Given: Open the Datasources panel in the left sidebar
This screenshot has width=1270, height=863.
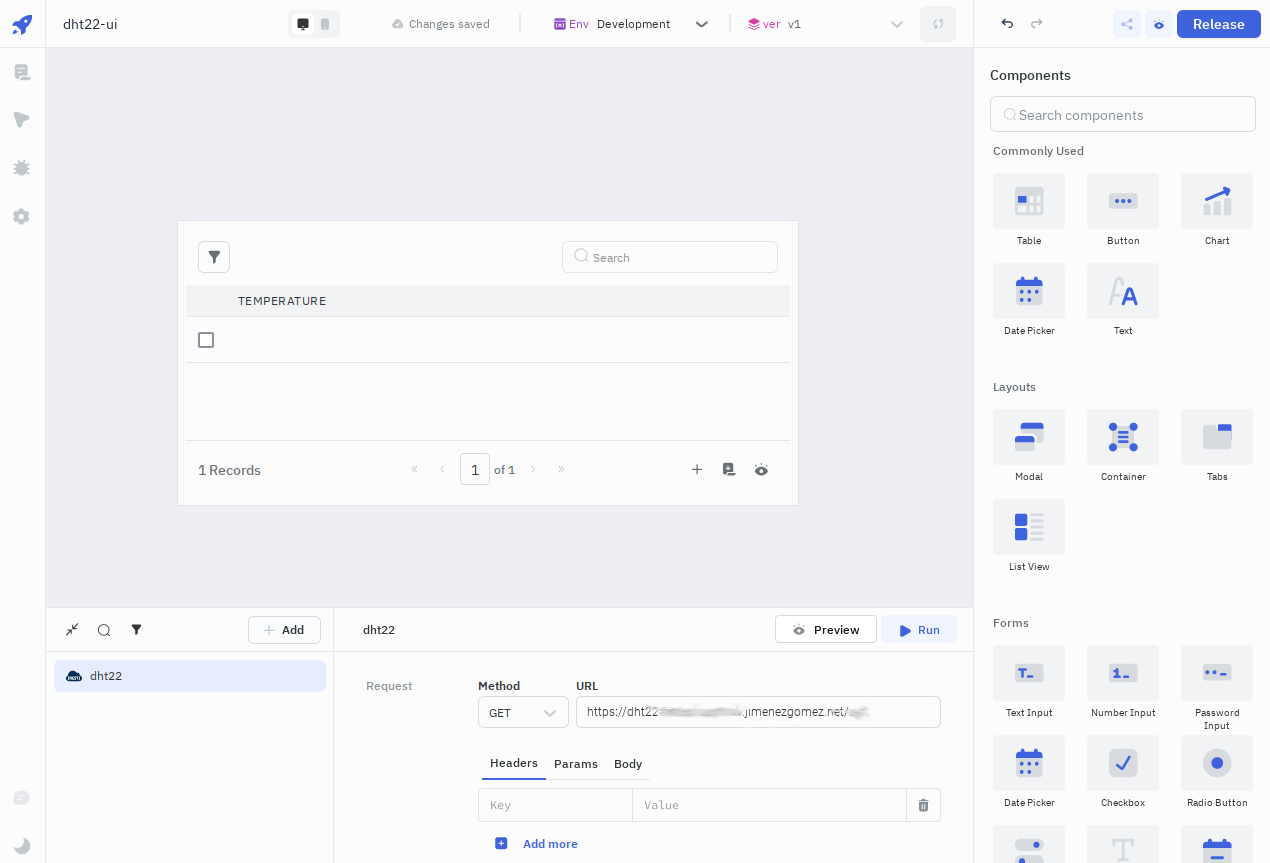Looking at the screenshot, I should (21, 72).
